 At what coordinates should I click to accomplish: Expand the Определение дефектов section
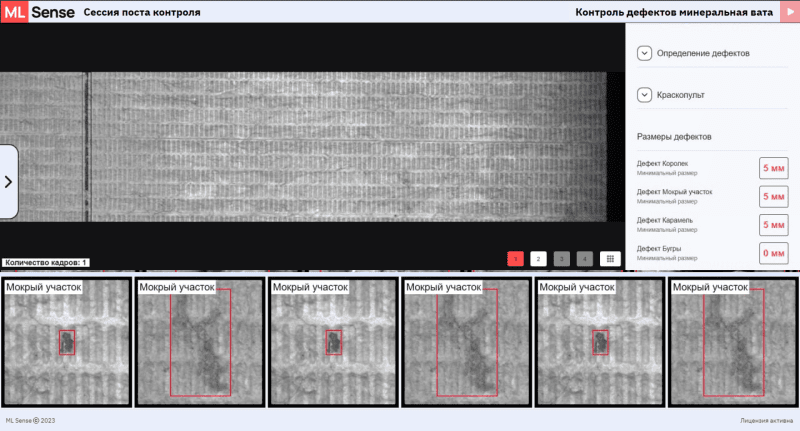tap(644, 53)
